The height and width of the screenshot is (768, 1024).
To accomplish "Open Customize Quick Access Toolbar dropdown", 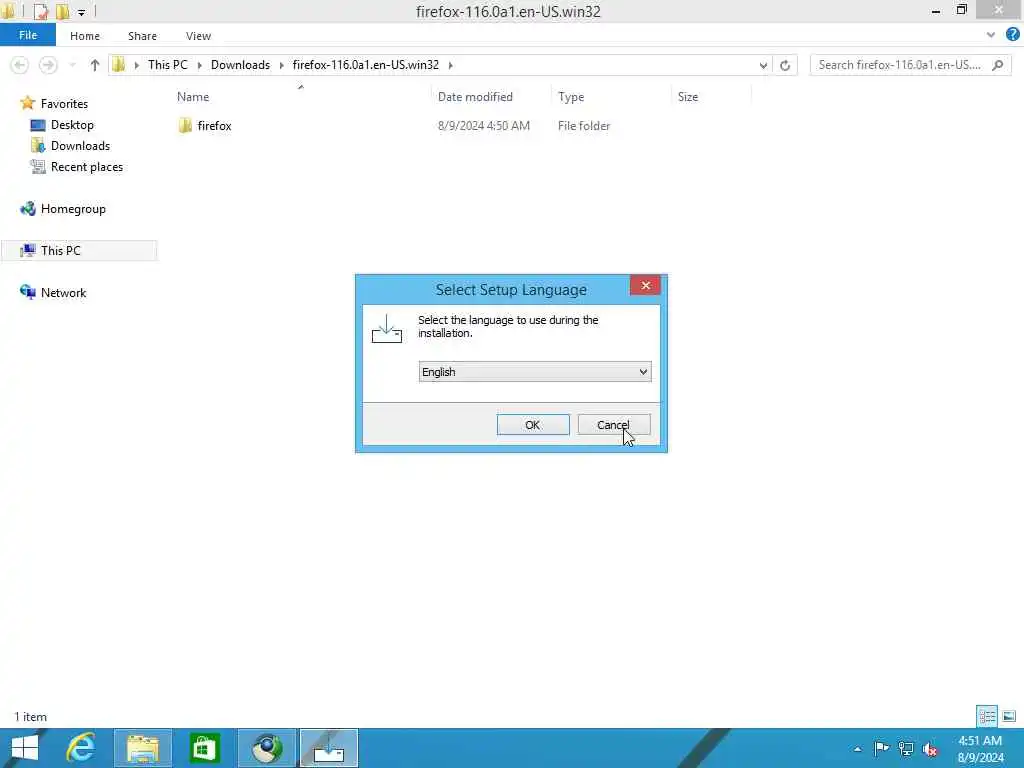I will click(82, 12).
